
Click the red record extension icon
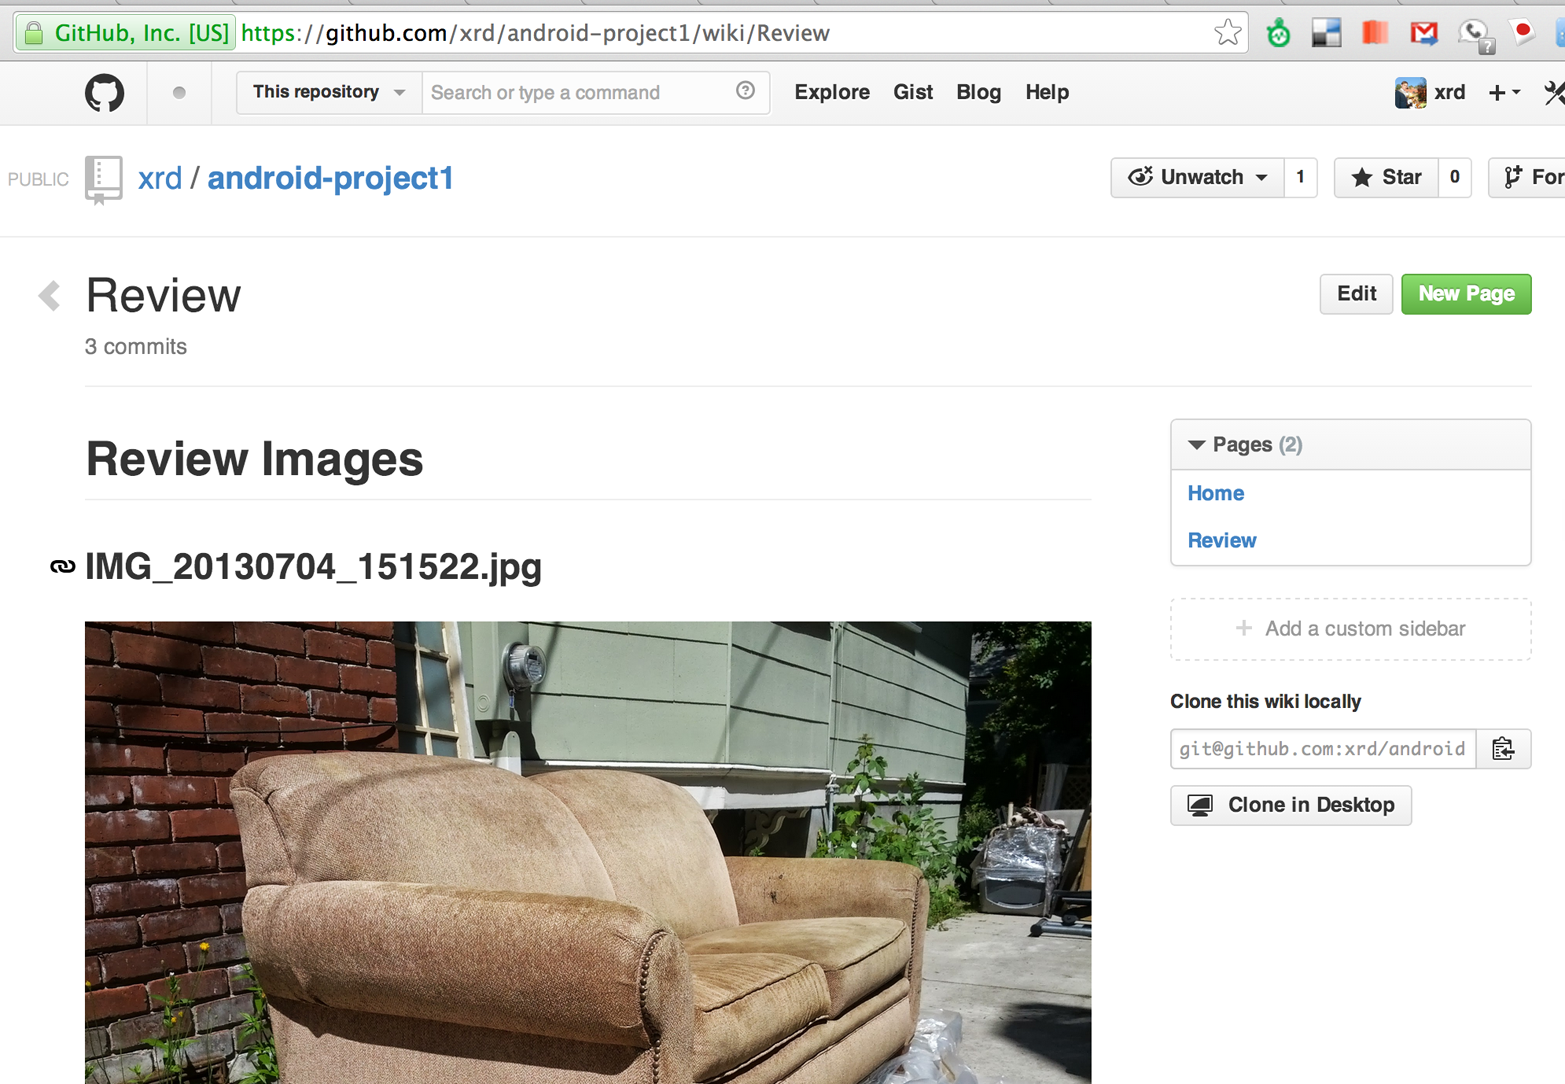(1522, 32)
